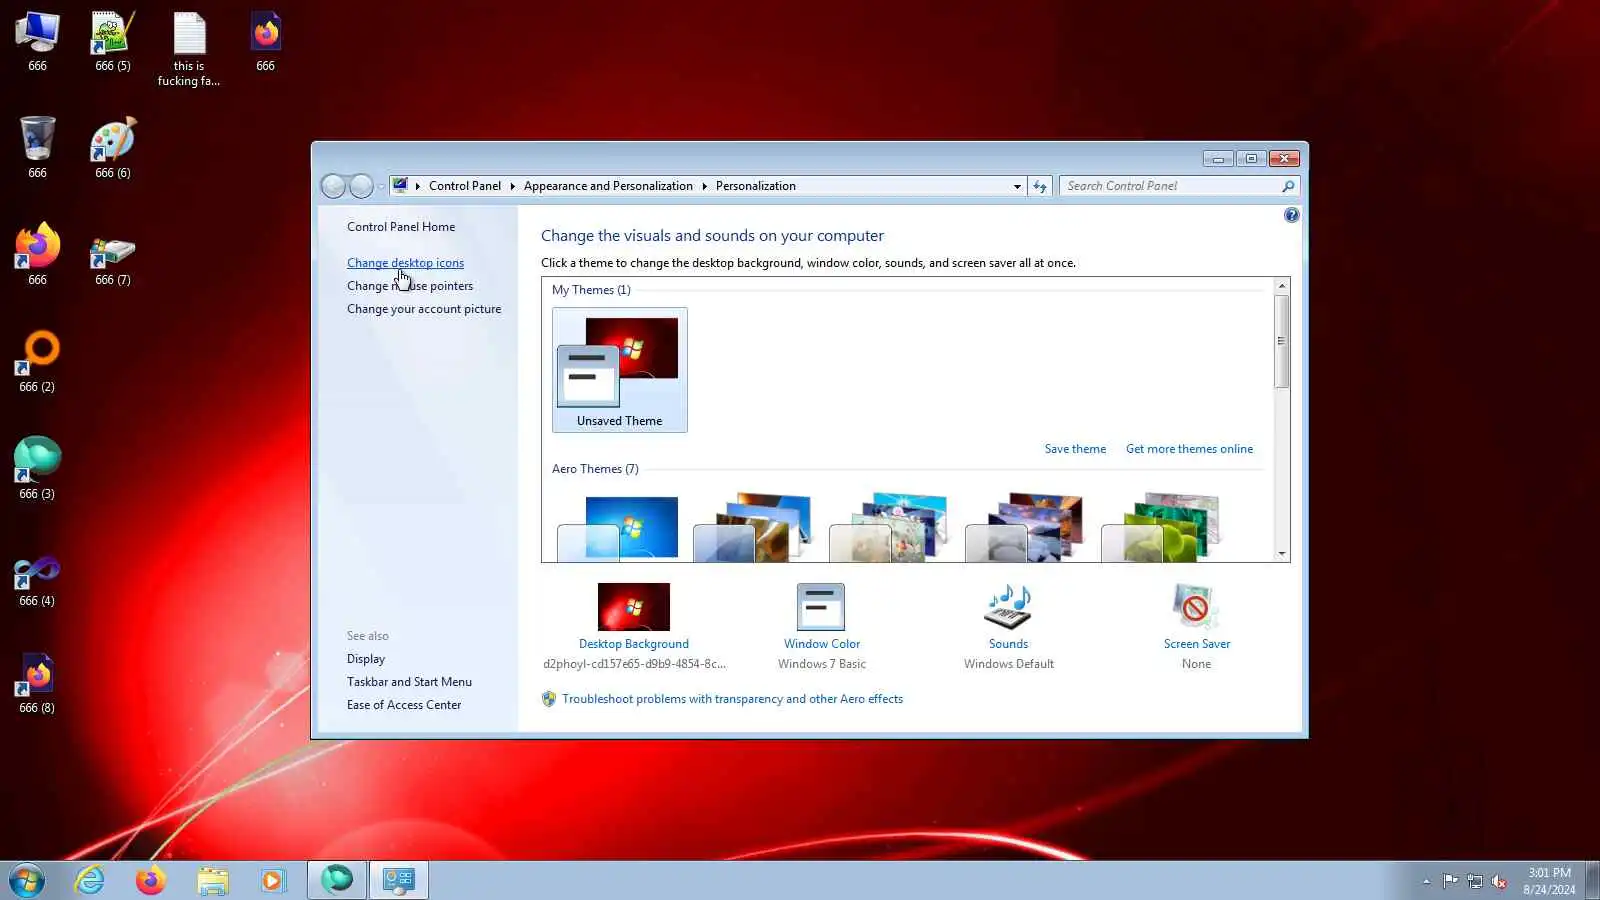Select the 666 (5) desktop shortcut
The height and width of the screenshot is (900, 1600).
[112, 42]
